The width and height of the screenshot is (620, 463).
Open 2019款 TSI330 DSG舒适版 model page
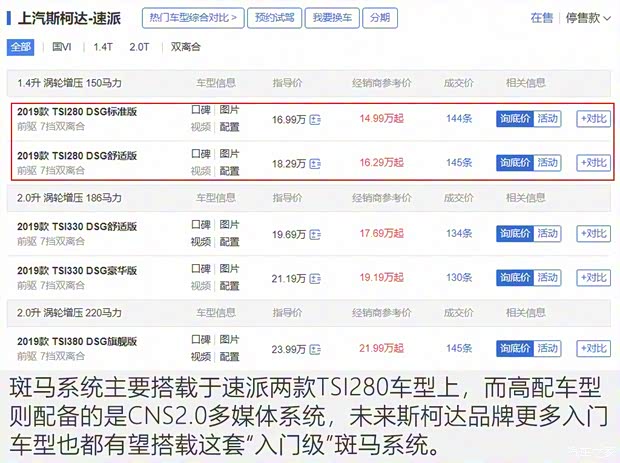click(x=77, y=227)
